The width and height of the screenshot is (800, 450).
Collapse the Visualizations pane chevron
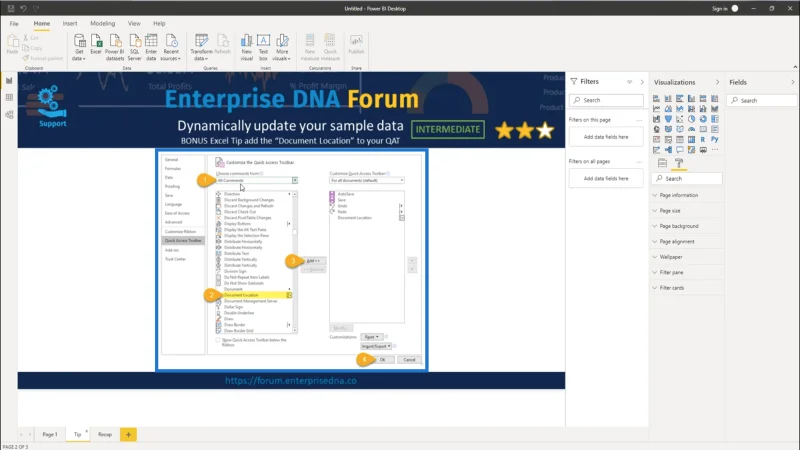[x=717, y=82]
